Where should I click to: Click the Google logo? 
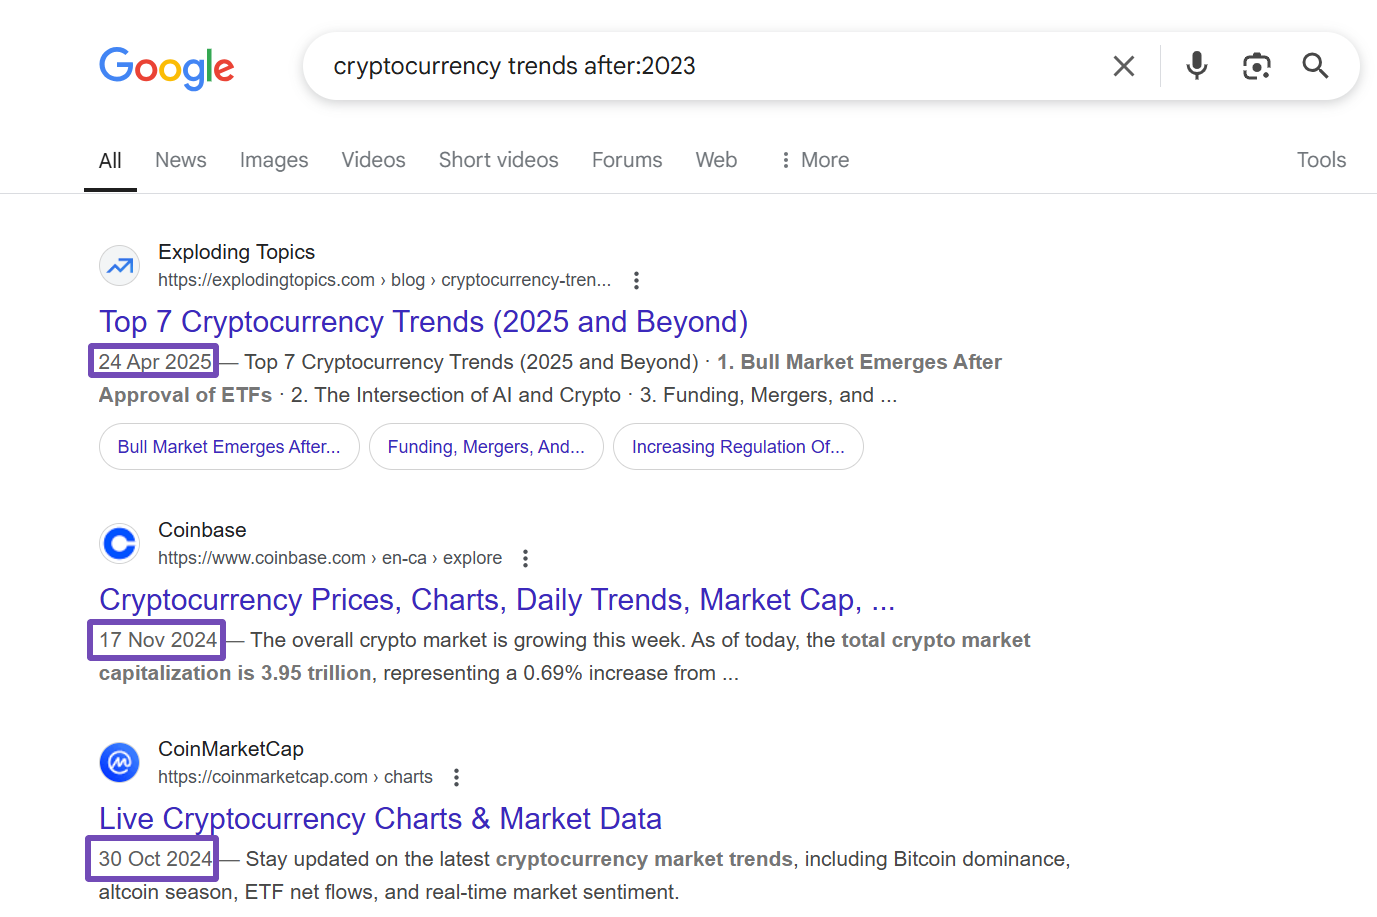click(167, 68)
